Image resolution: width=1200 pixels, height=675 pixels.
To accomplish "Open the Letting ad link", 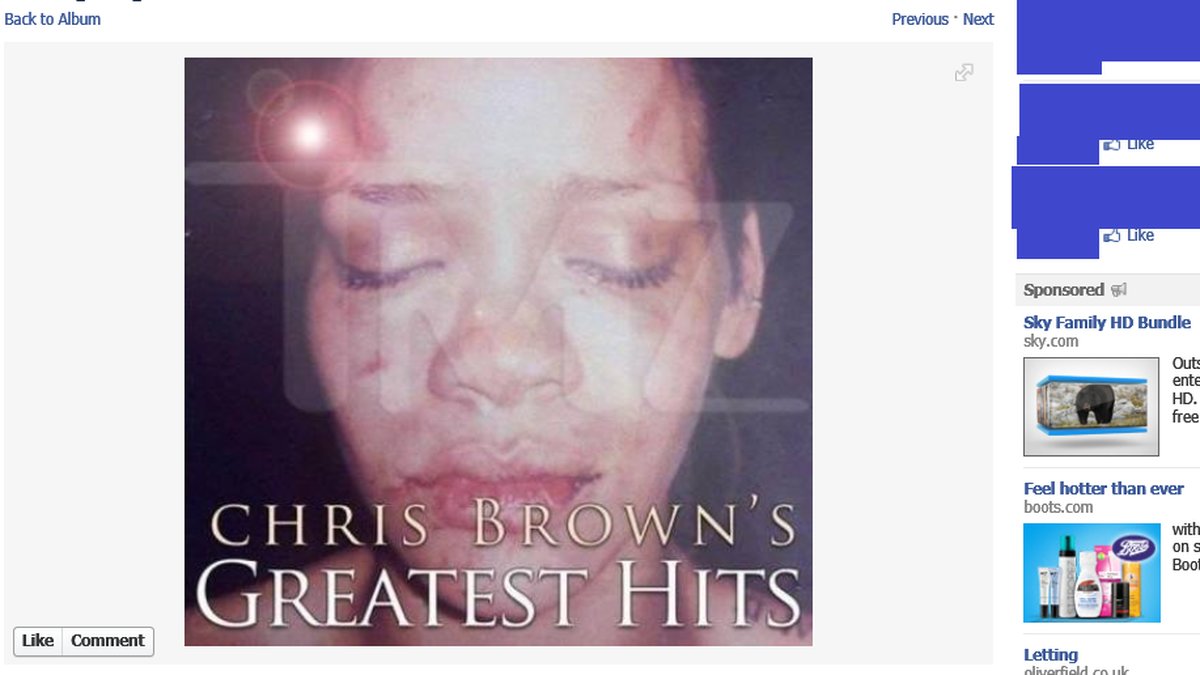I will pyautogui.click(x=1051, y=655).
